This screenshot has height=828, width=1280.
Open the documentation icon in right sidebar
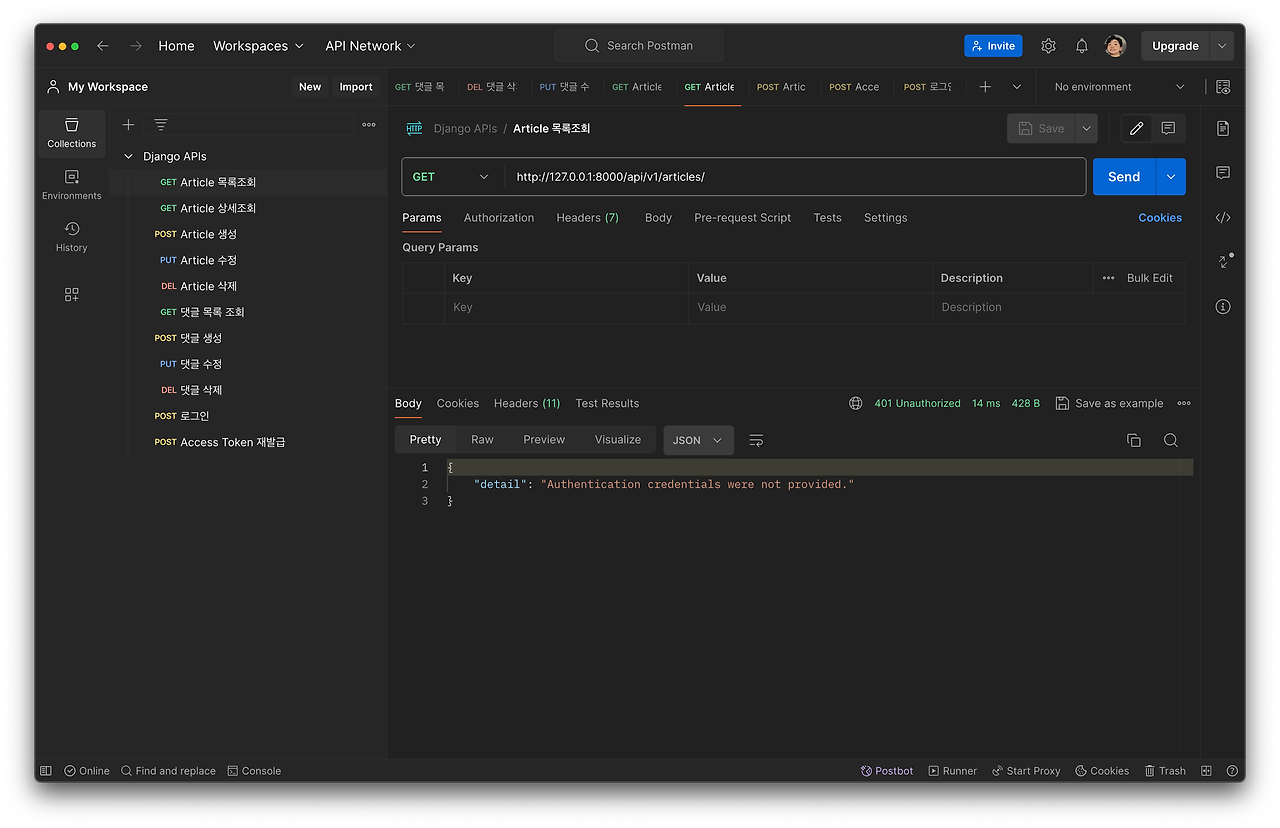tap(1223, 129)
